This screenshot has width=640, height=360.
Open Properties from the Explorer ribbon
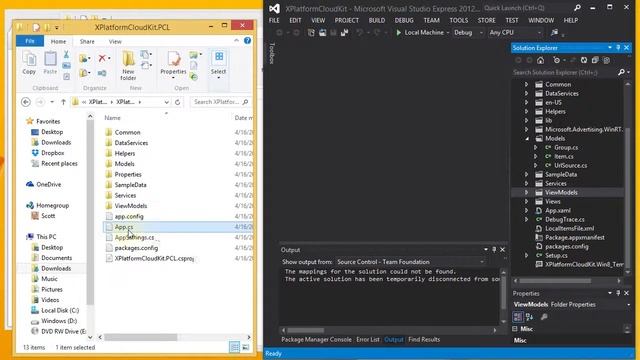coord(173,64)
